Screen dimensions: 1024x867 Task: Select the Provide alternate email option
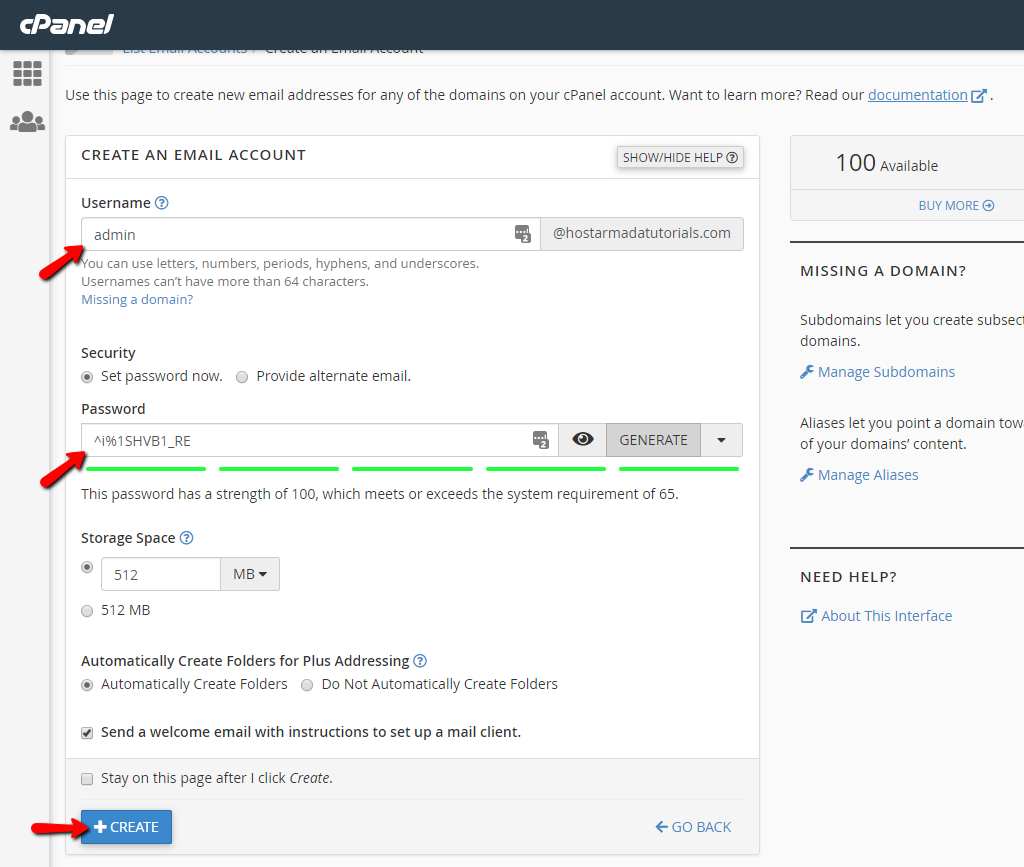243,377
